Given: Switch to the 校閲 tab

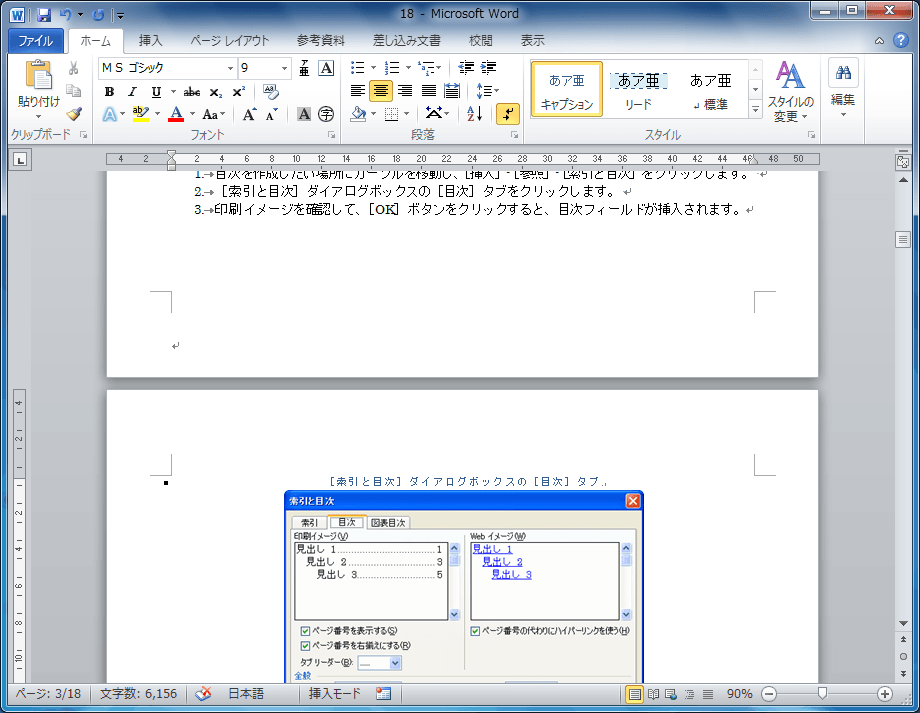Looking at the screenshot, I should coord(481,40).
